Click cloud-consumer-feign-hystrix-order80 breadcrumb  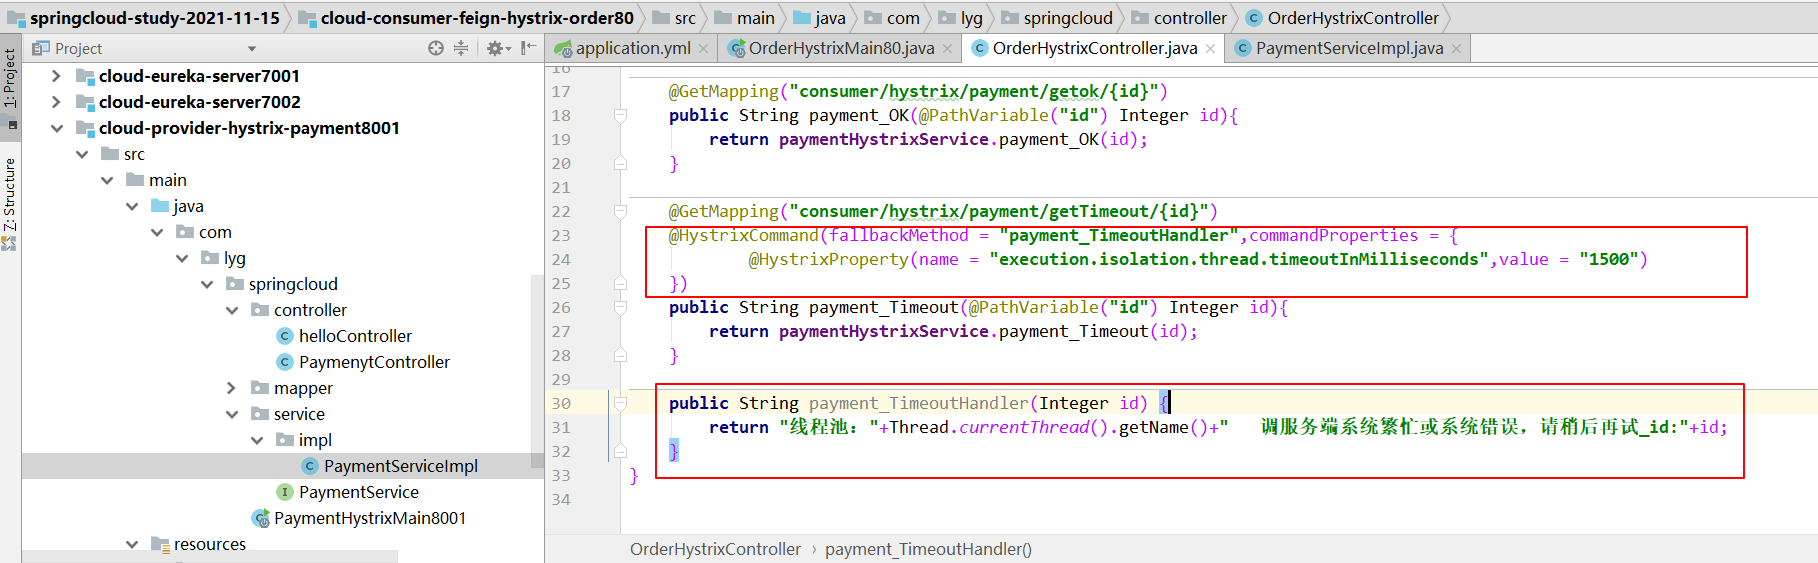tap(477, 18)
